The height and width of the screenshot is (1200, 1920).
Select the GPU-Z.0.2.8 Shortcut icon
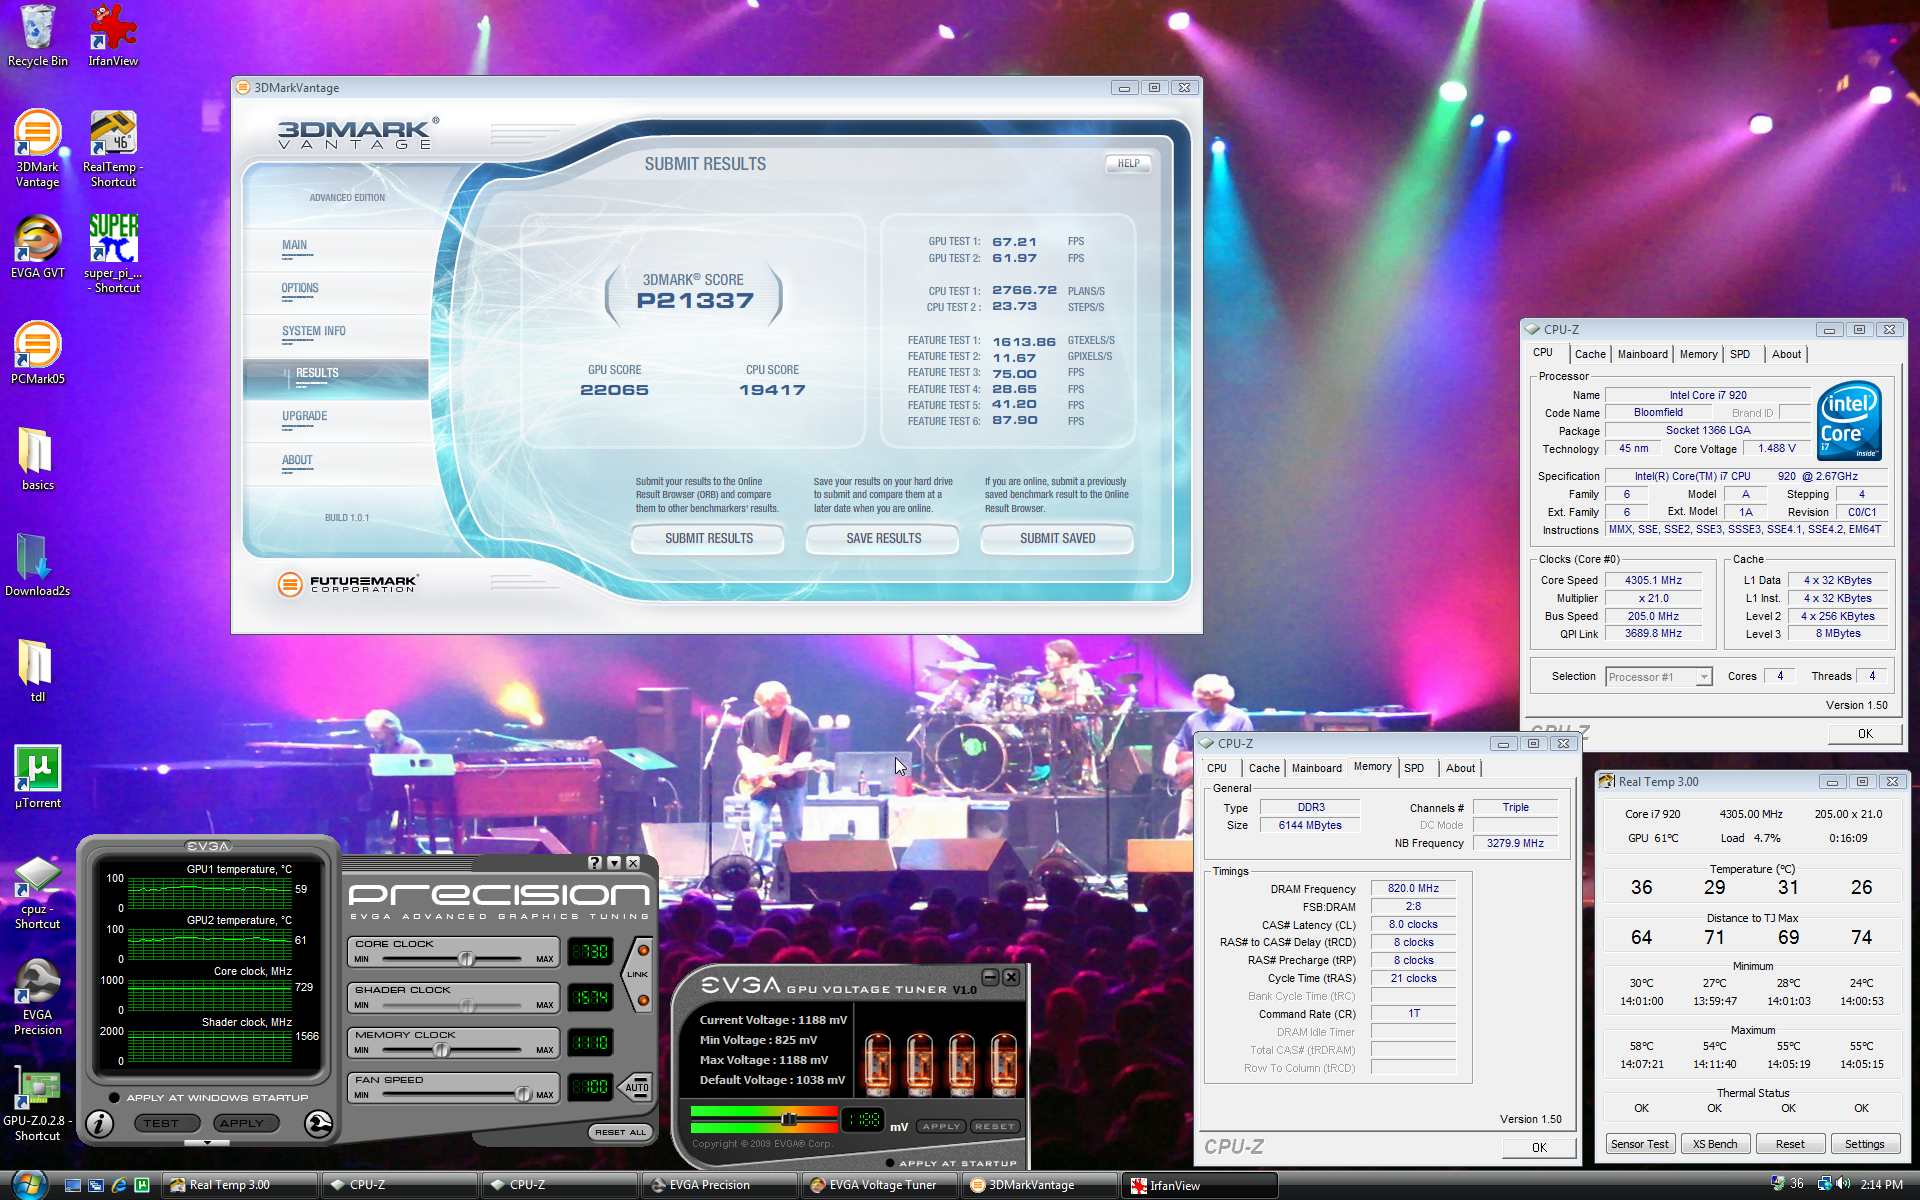[37, 1104]
